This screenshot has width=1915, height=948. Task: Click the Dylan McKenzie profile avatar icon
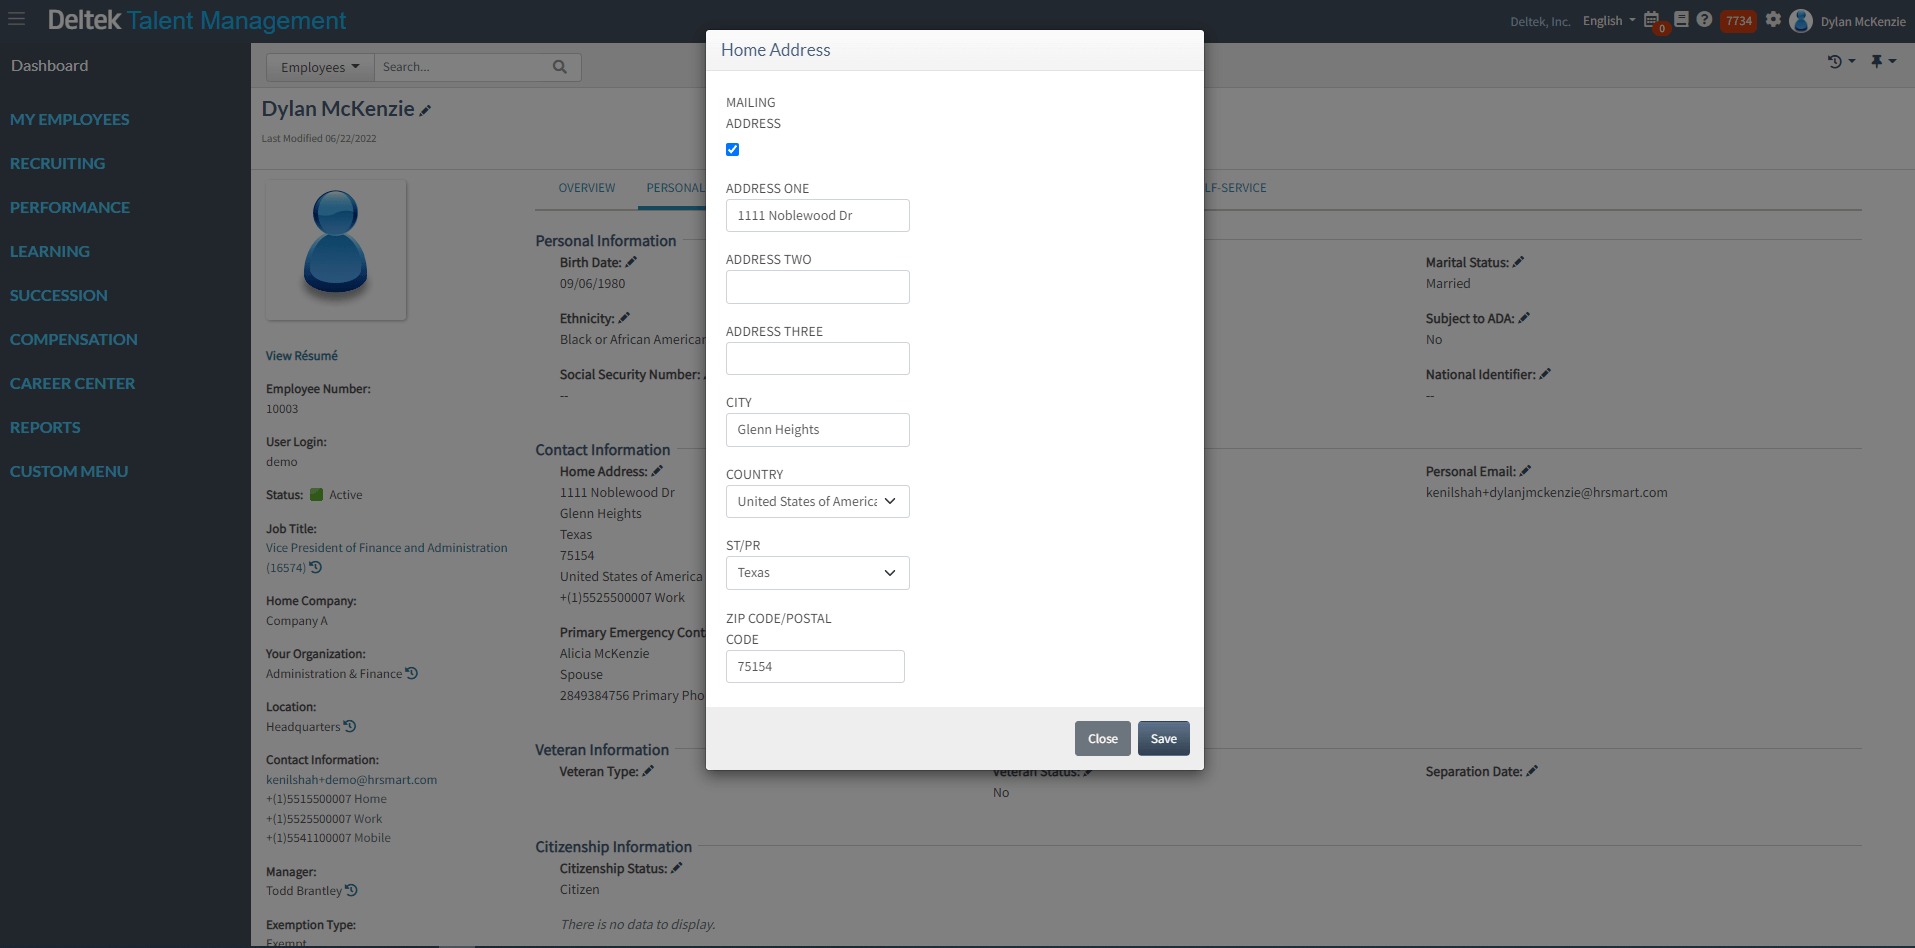coord(1800,20)
